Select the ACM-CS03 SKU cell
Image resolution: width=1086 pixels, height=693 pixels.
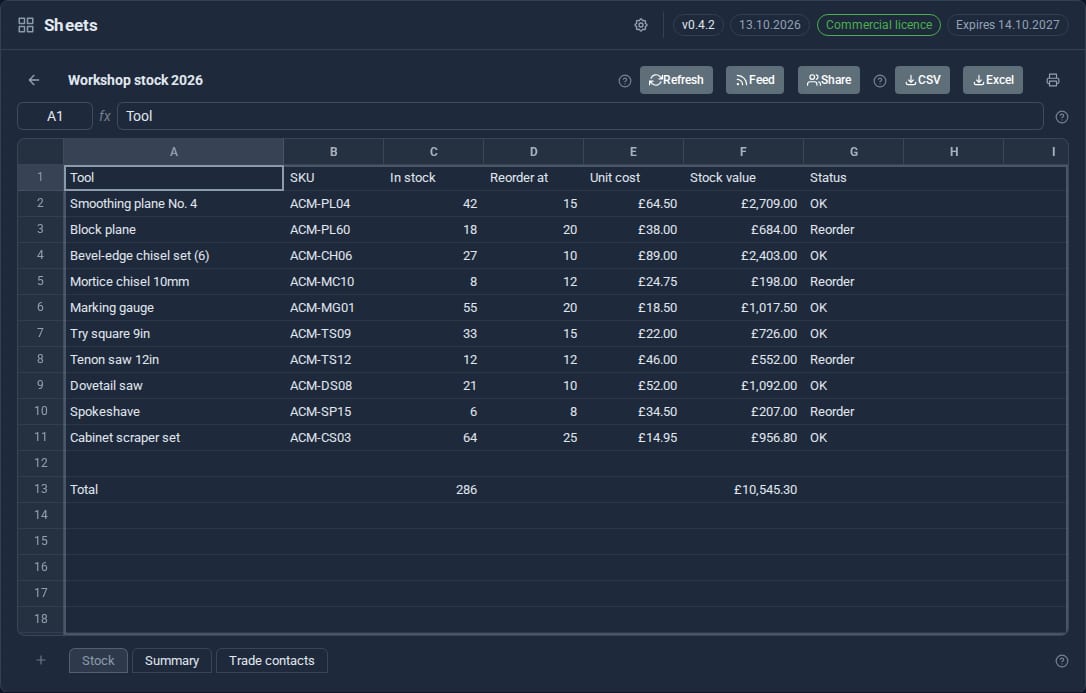334,437
